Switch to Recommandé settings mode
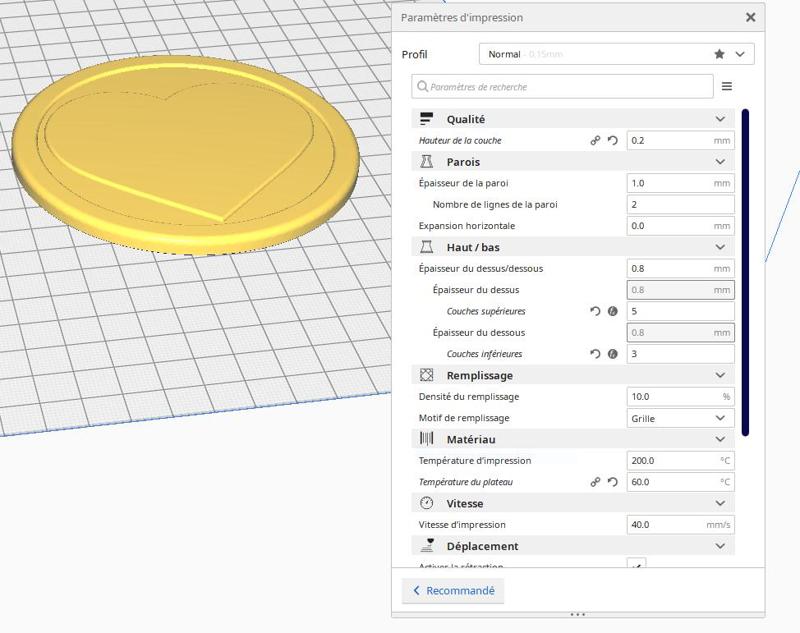 click(453, 591)
